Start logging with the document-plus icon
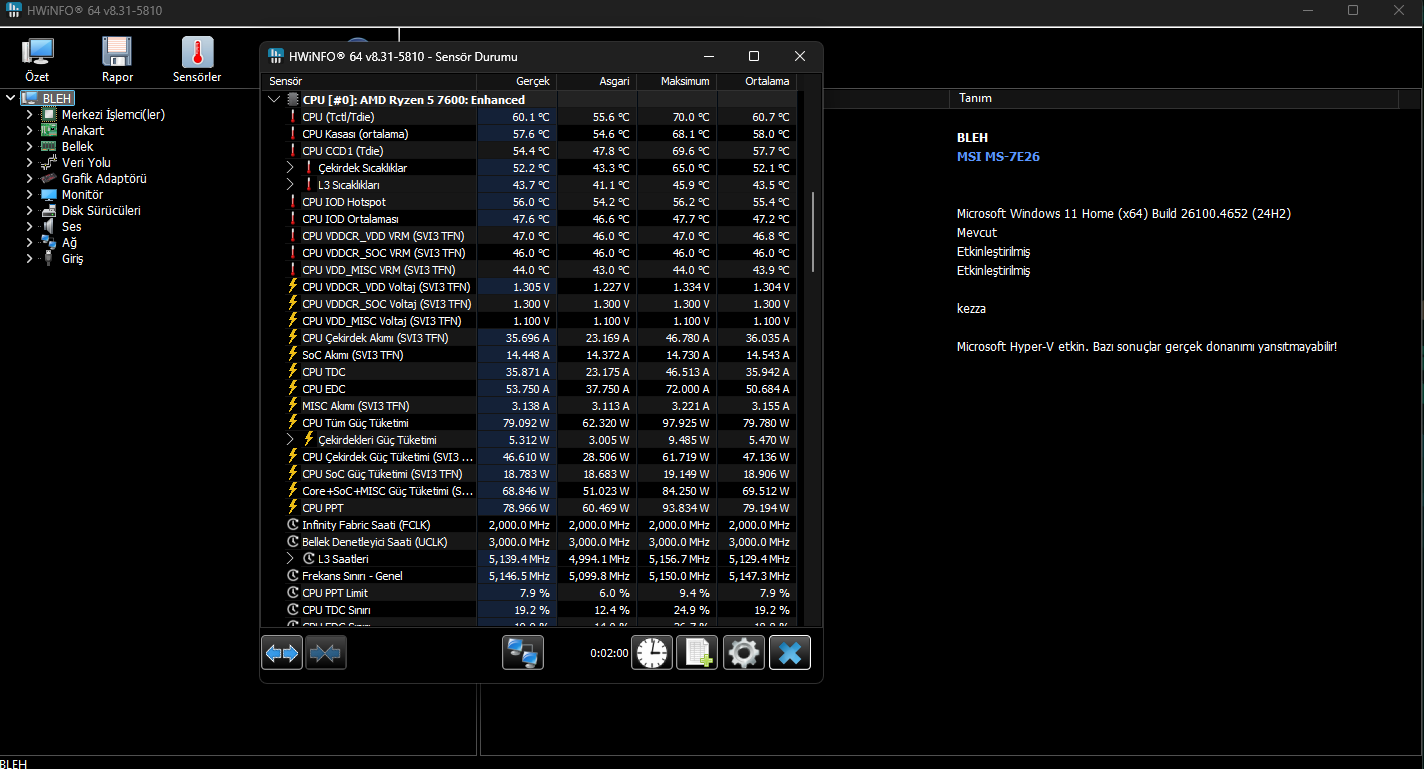 (697, 653)
